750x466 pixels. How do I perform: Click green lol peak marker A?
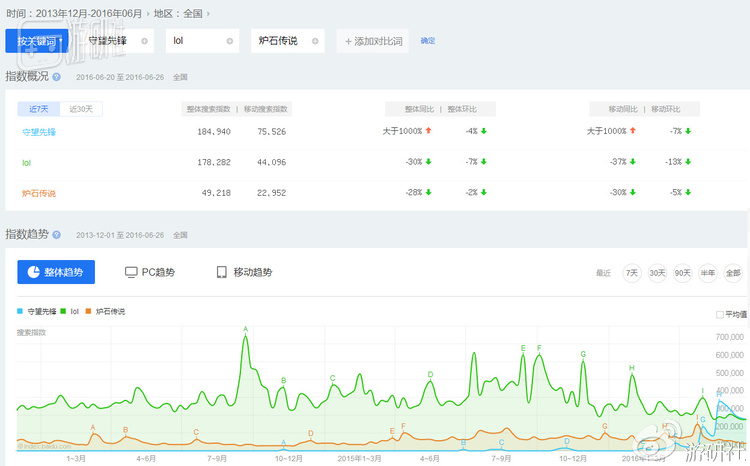245,329
